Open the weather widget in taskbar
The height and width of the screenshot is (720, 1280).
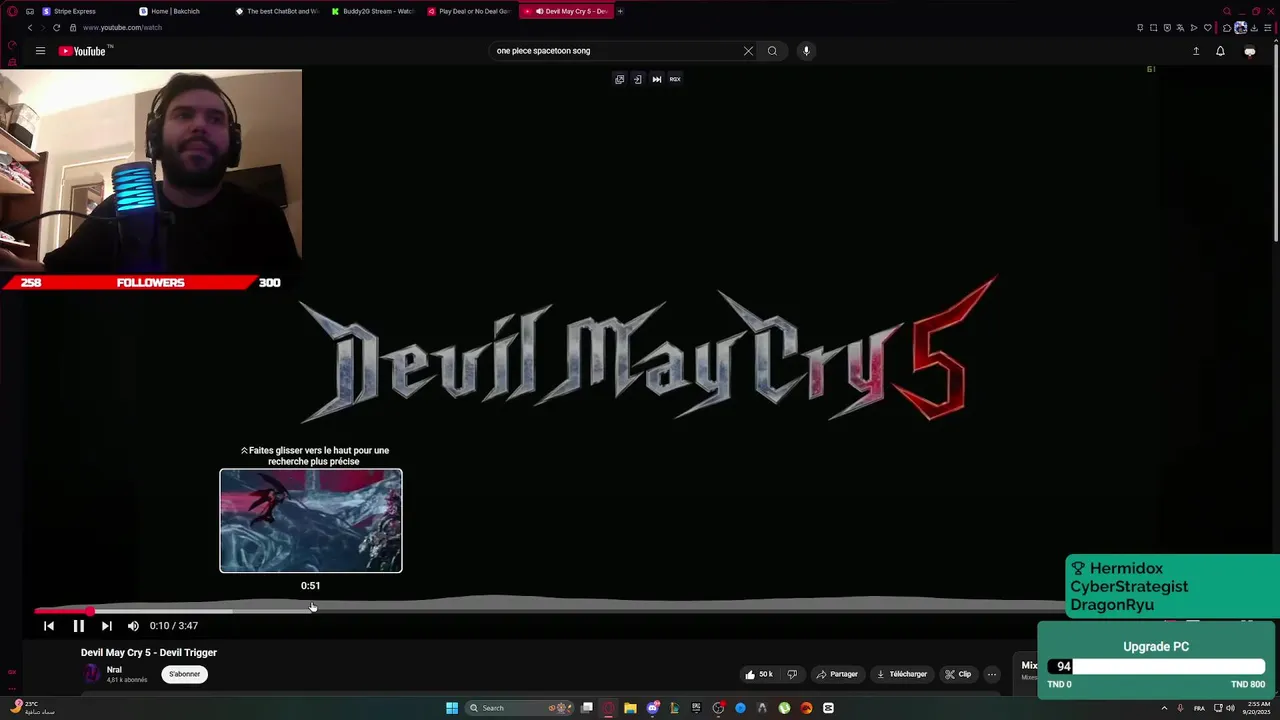point(32,708)
